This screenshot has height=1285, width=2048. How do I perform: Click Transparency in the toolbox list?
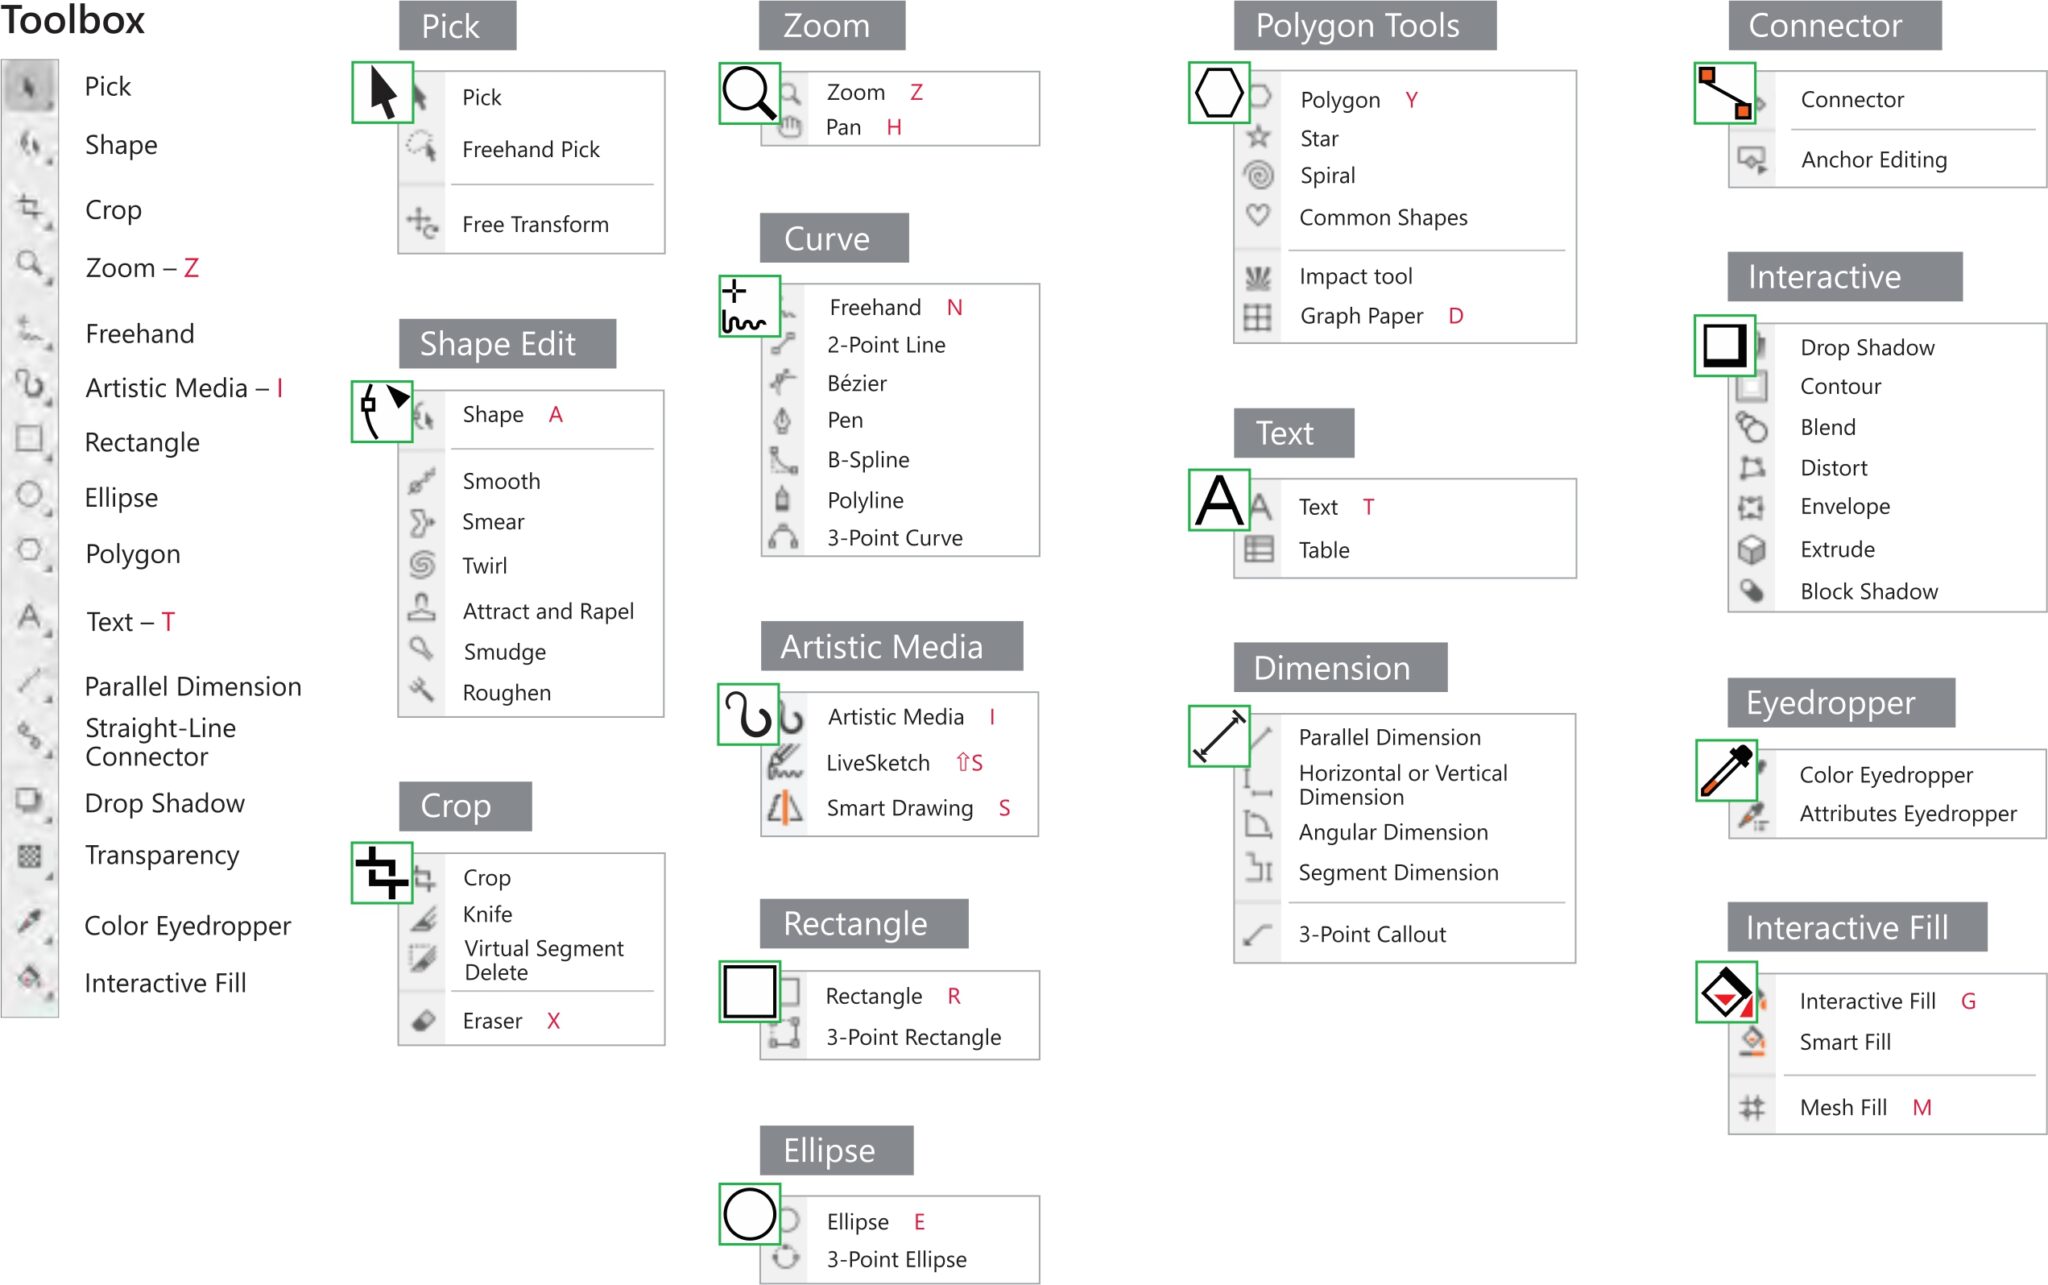(x=163, y=855)
